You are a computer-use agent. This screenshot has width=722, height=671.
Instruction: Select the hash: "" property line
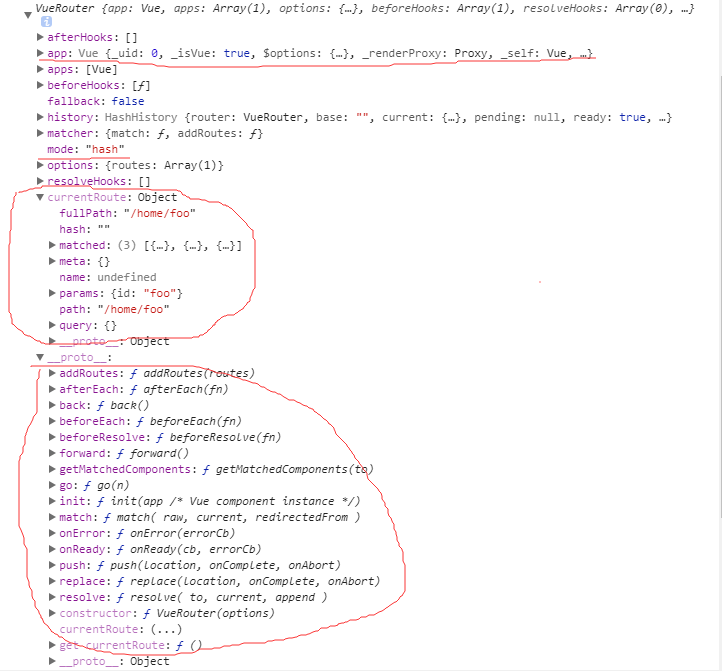pyautogui.click(x=85, y=229)
